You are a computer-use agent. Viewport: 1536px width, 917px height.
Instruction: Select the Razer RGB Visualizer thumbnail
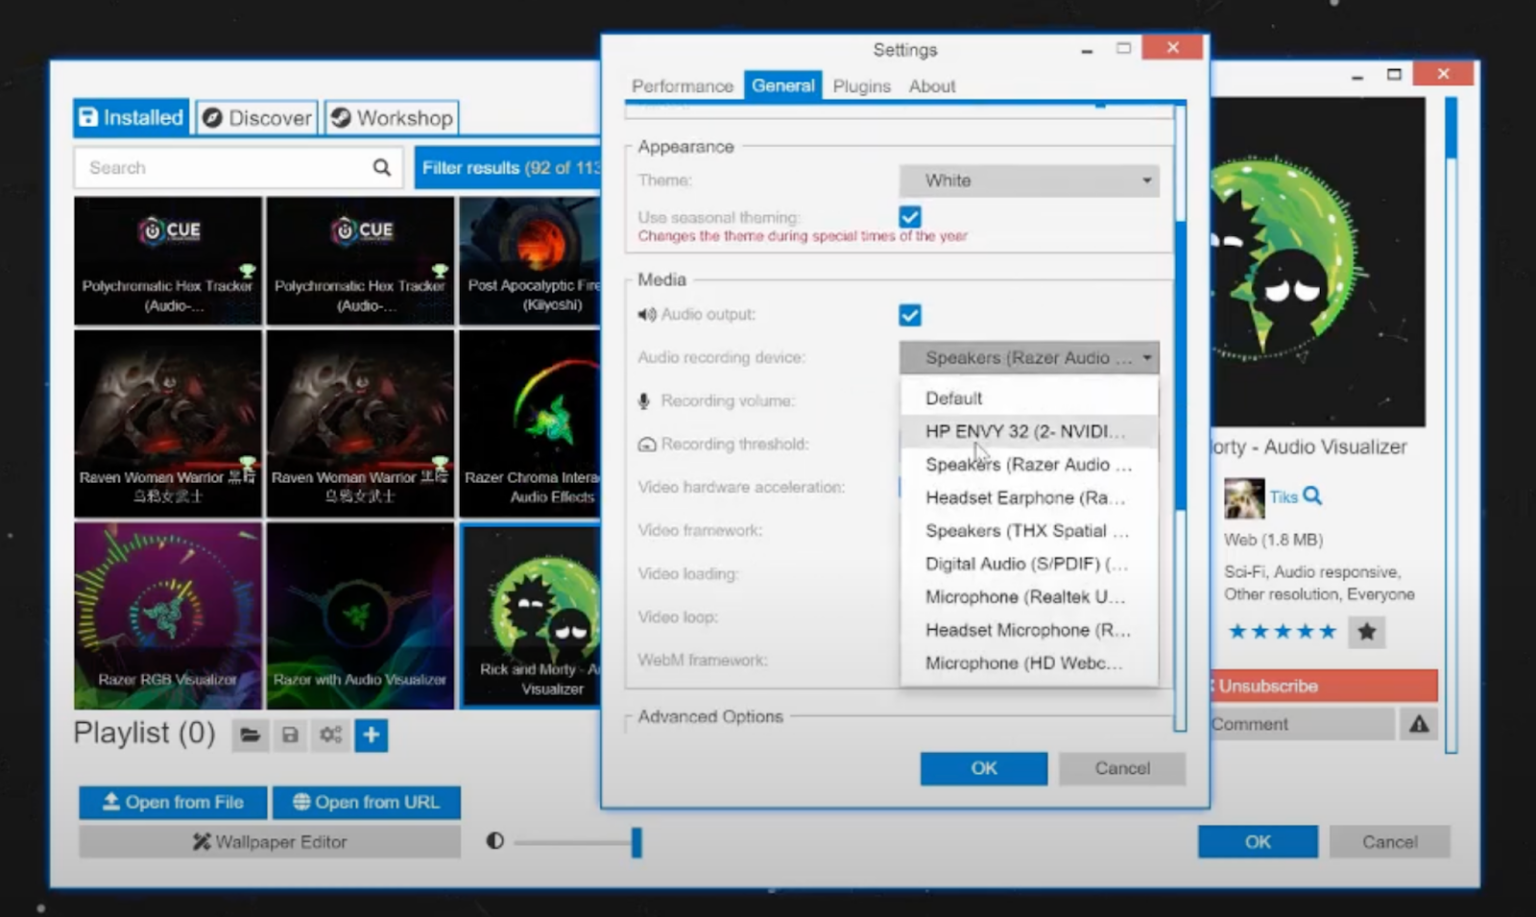pos(168,615)
